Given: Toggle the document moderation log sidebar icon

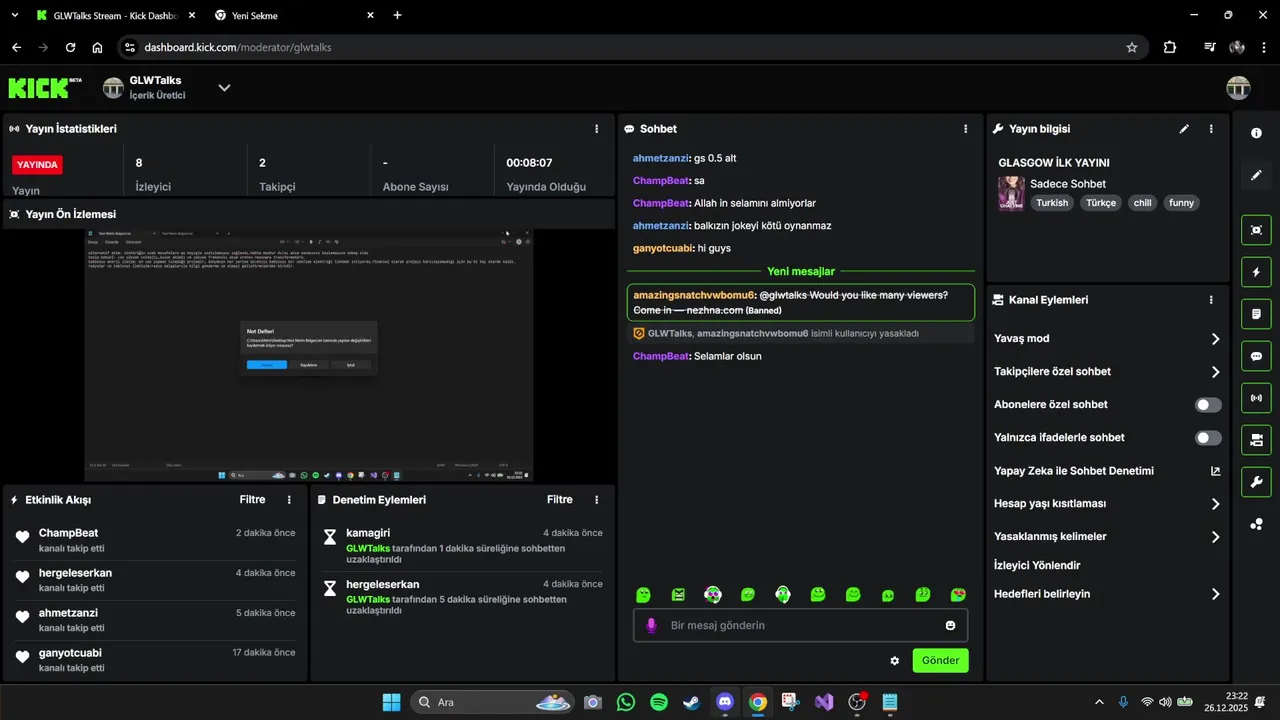Looking at the screenshot, I should point(1256,314).
